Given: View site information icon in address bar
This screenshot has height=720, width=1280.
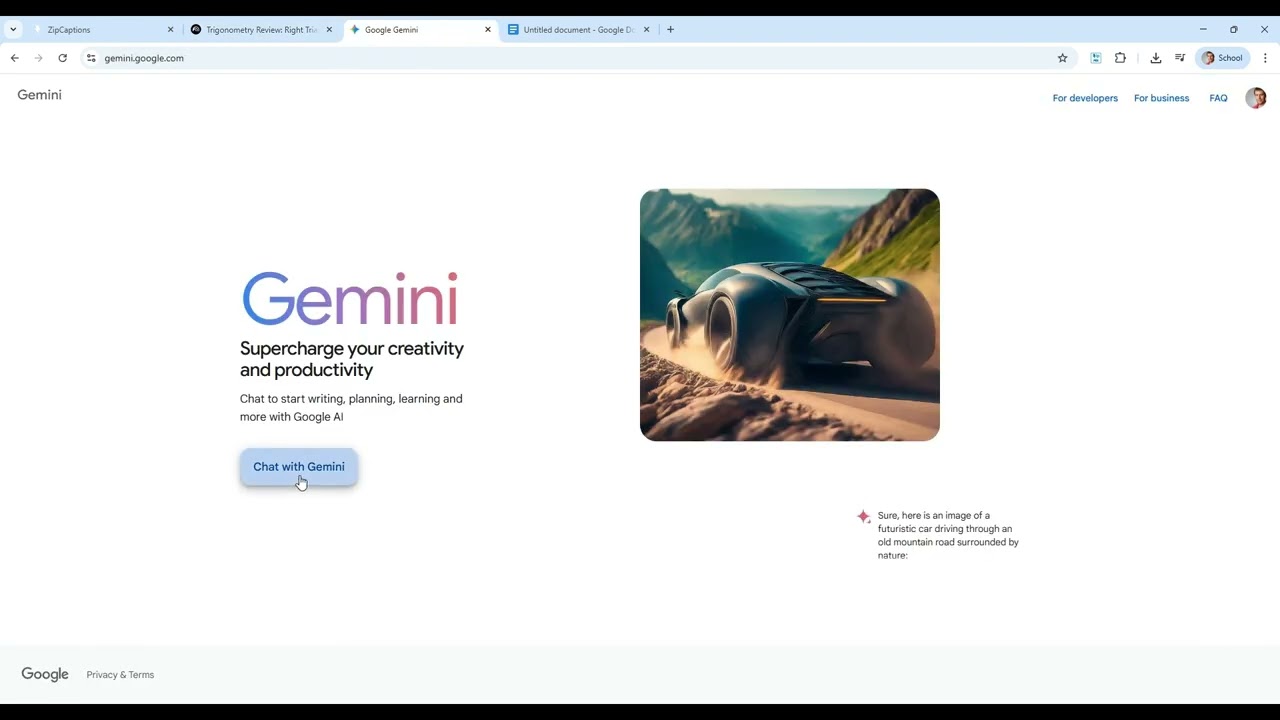Looking at the screenshot, I should (x=91, y=58).
